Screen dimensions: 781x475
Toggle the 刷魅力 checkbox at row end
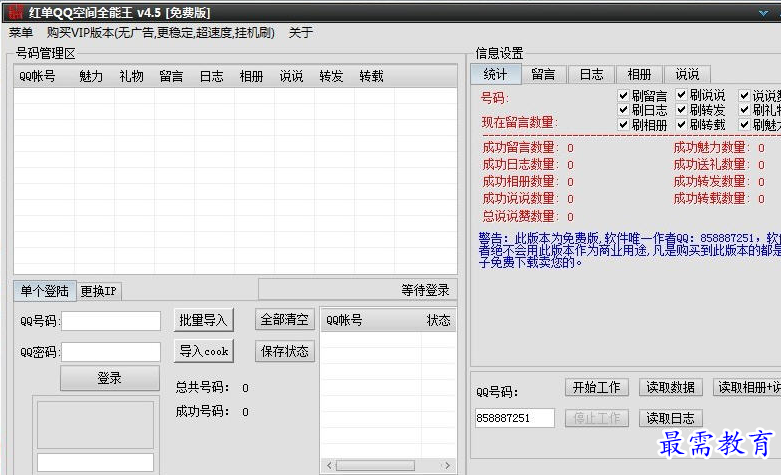pyautogui.click(x=744, y=124)
